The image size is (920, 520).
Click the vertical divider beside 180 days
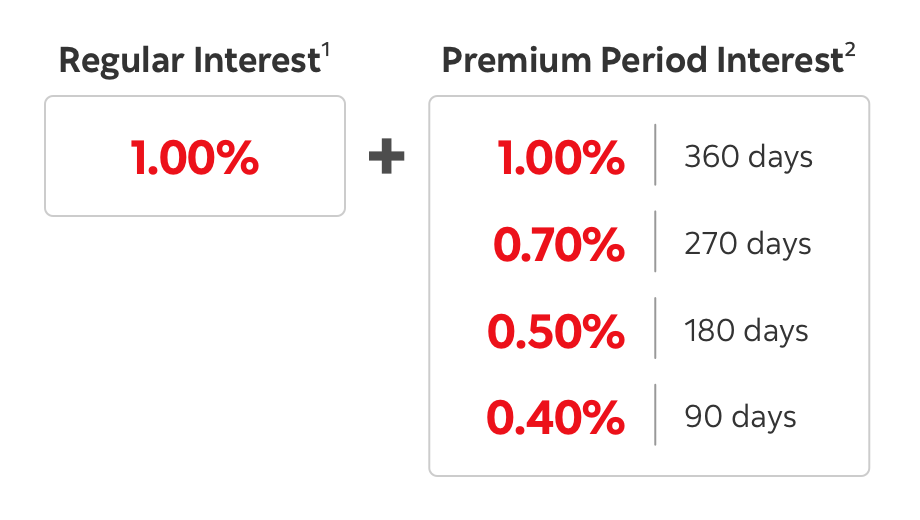click(655, 328)
